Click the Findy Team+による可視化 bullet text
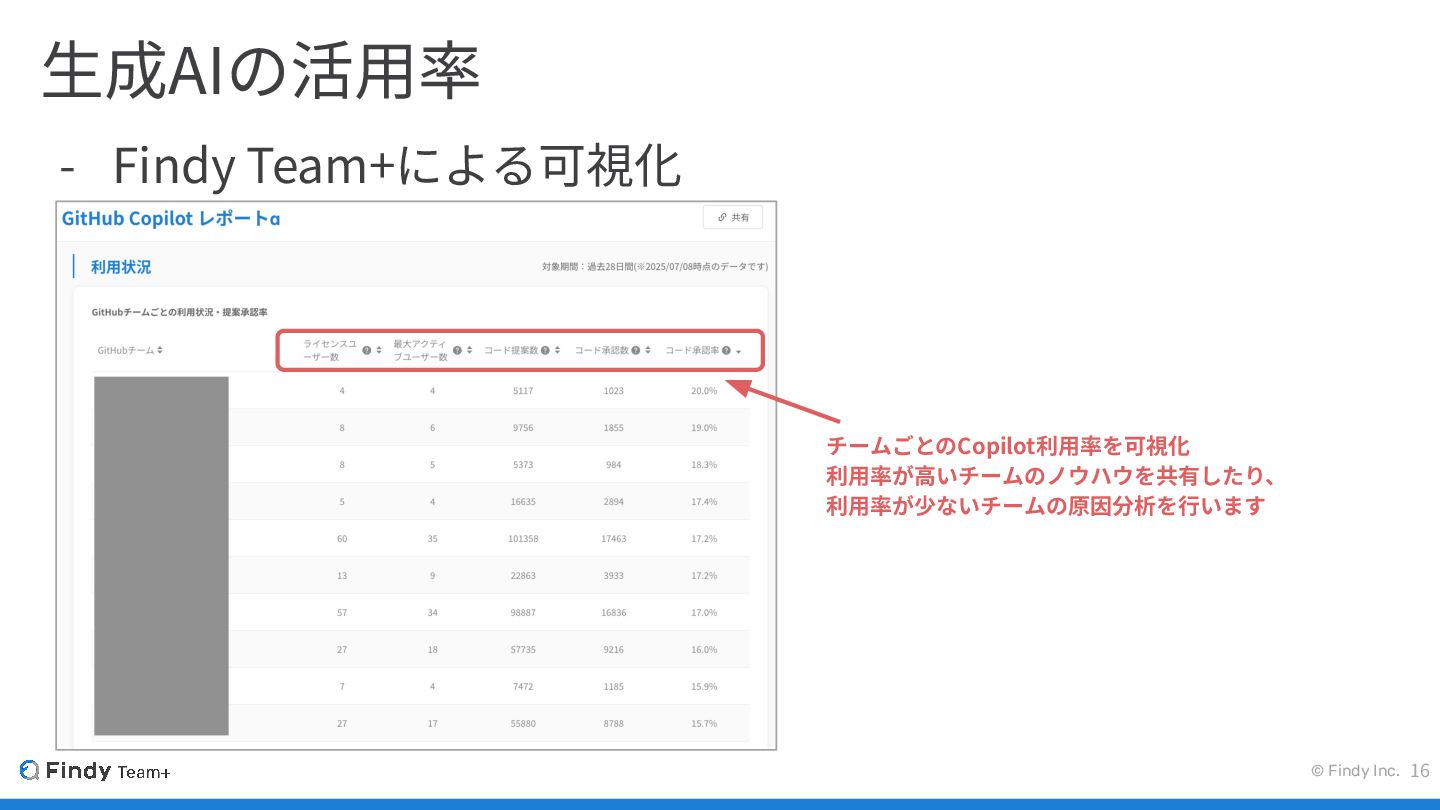The width and height of the screenshot is (1440, 810). pos(397,166)
